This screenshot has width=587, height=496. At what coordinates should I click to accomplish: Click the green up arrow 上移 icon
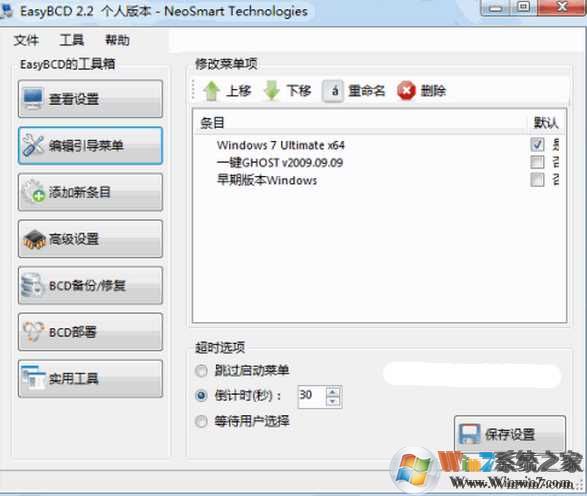click(x=212, y=91)
